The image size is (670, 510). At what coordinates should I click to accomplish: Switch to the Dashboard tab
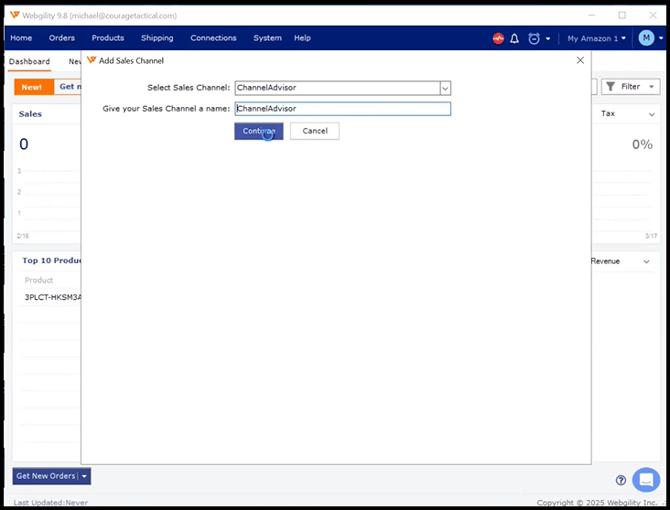click(30, 62)
